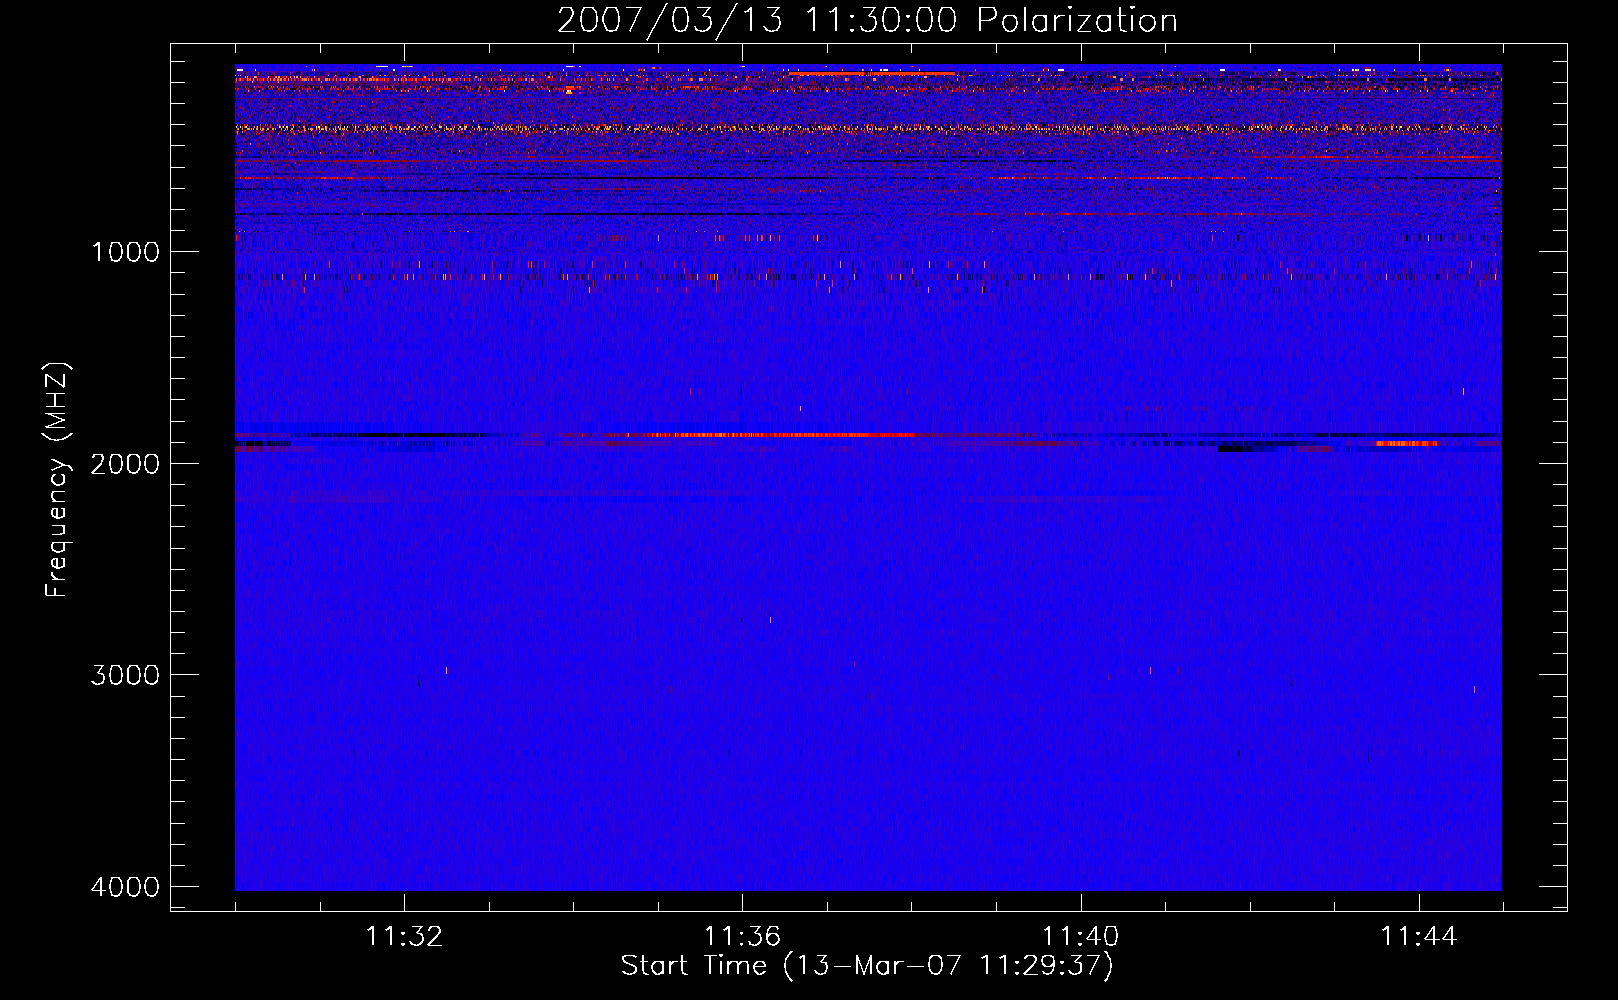Image resolution: width=1618 pixels, height=1000 pixels.
Task: Click the 1000 frequency tick label
Action: [x=125, y=251]
